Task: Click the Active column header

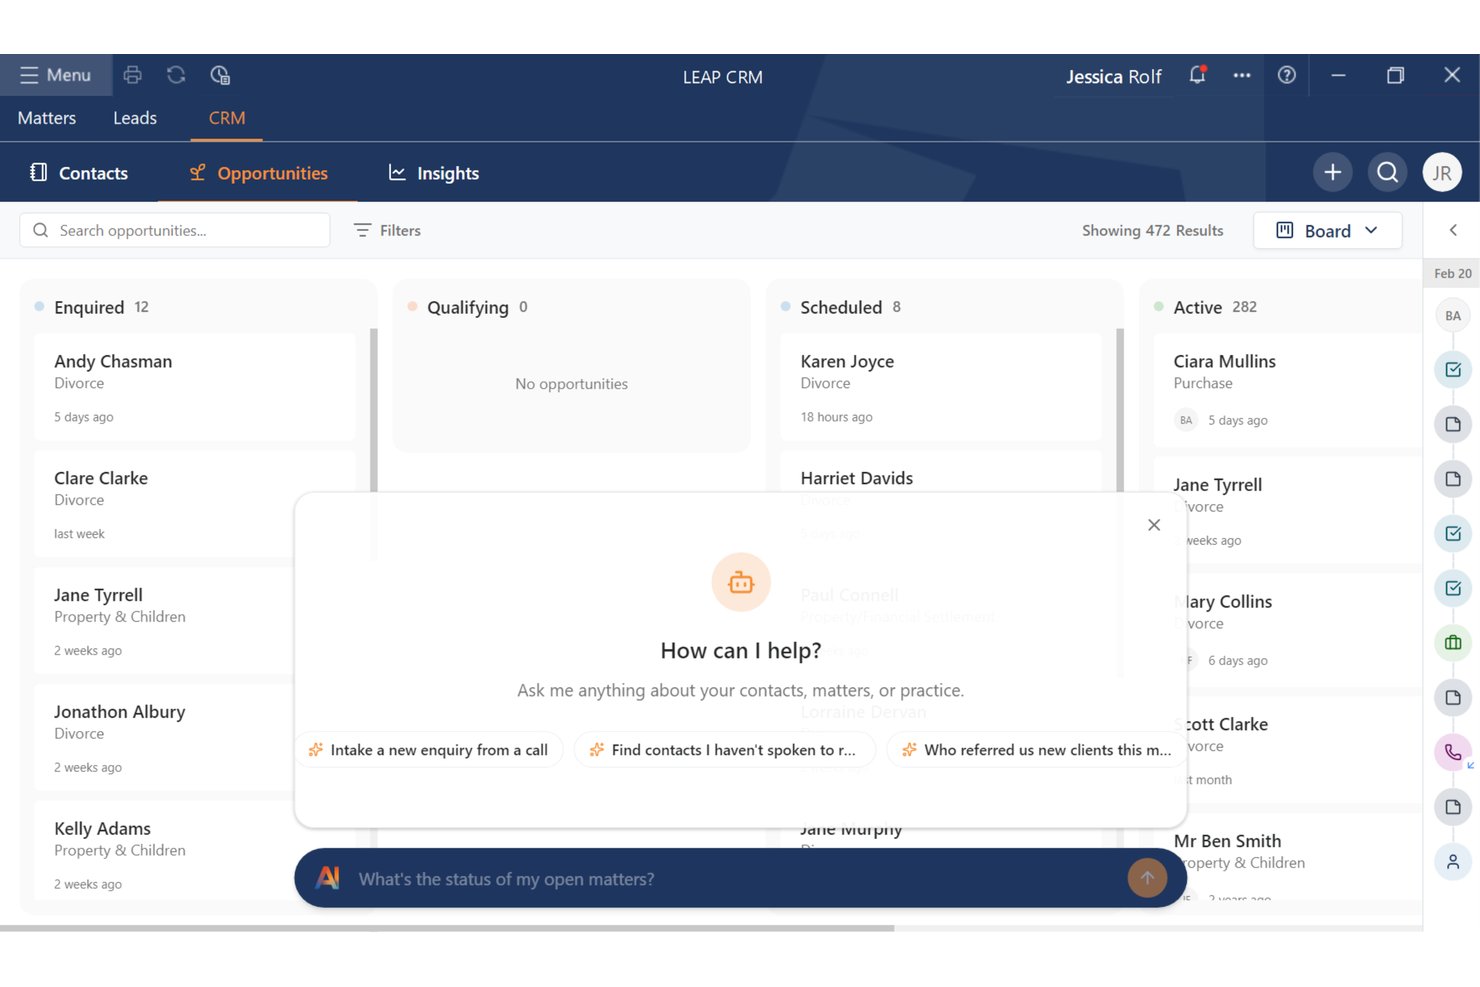Action: coord(1205,307)
